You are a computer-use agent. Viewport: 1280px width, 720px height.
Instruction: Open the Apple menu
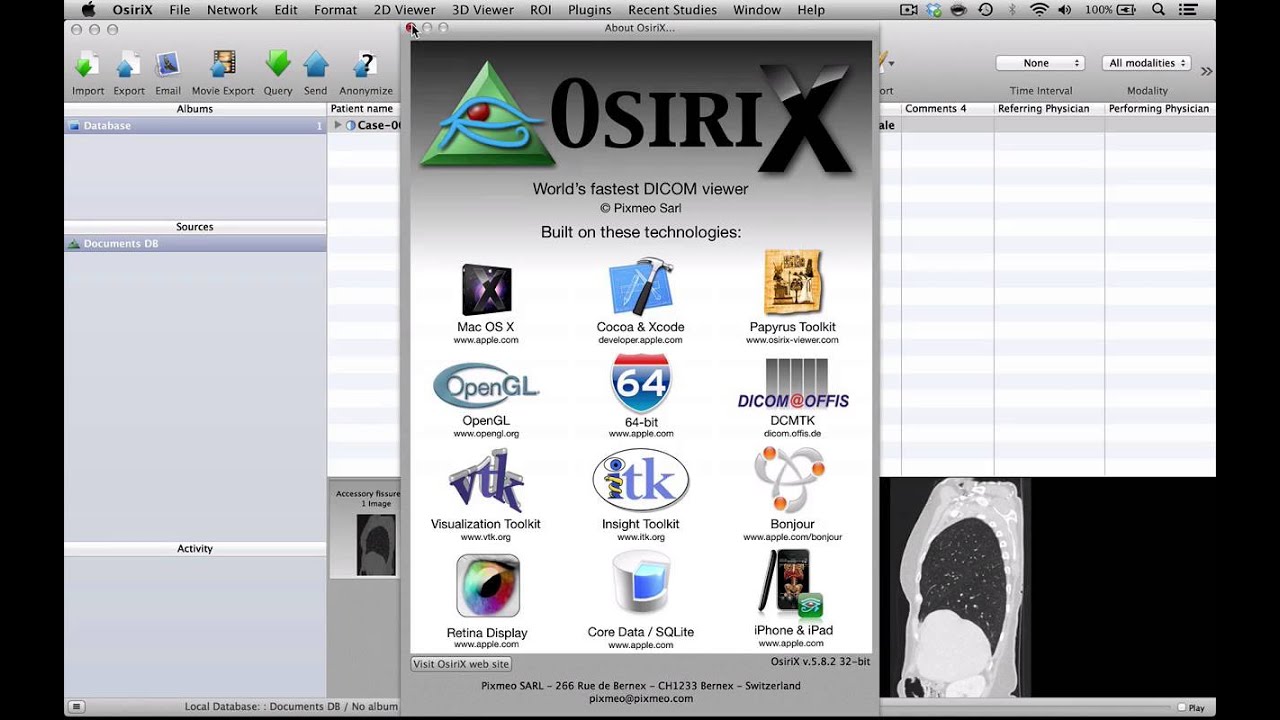pos(88,10)
